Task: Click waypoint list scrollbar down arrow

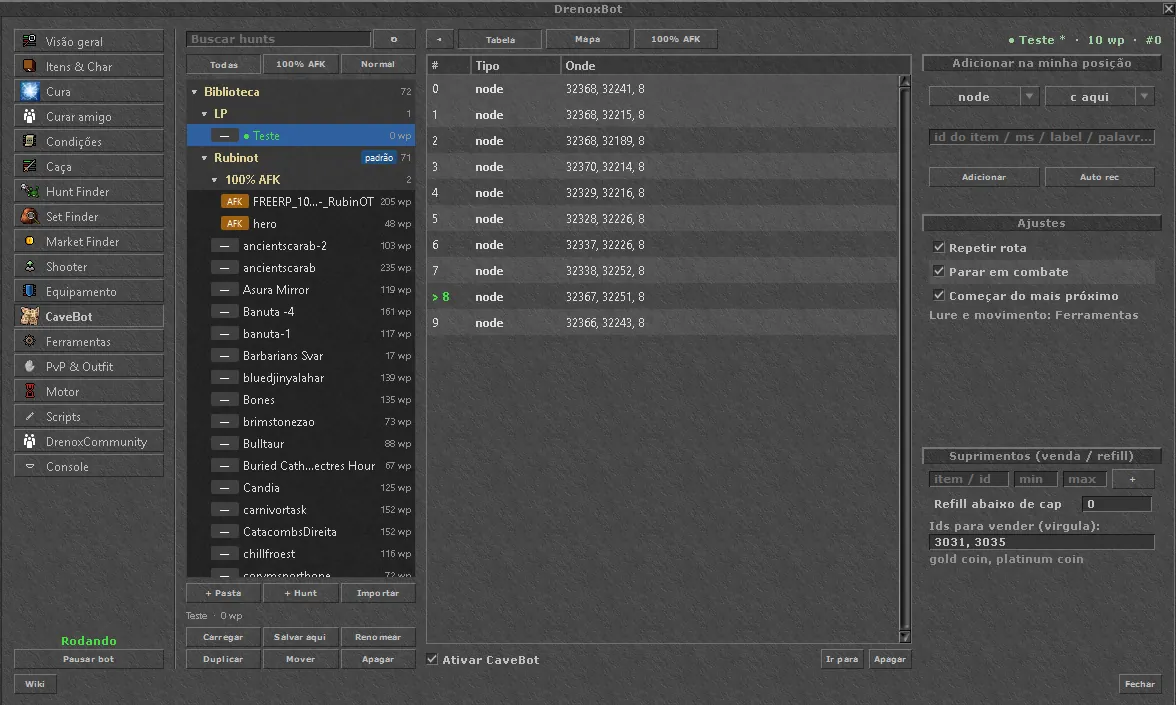Action: pos(904,637)
